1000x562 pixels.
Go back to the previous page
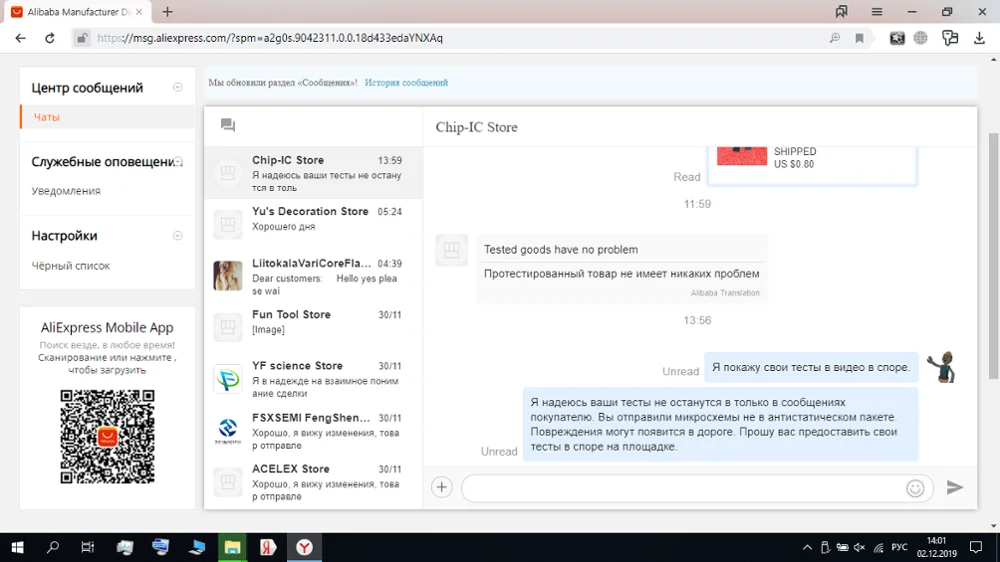tap(20, 38)
